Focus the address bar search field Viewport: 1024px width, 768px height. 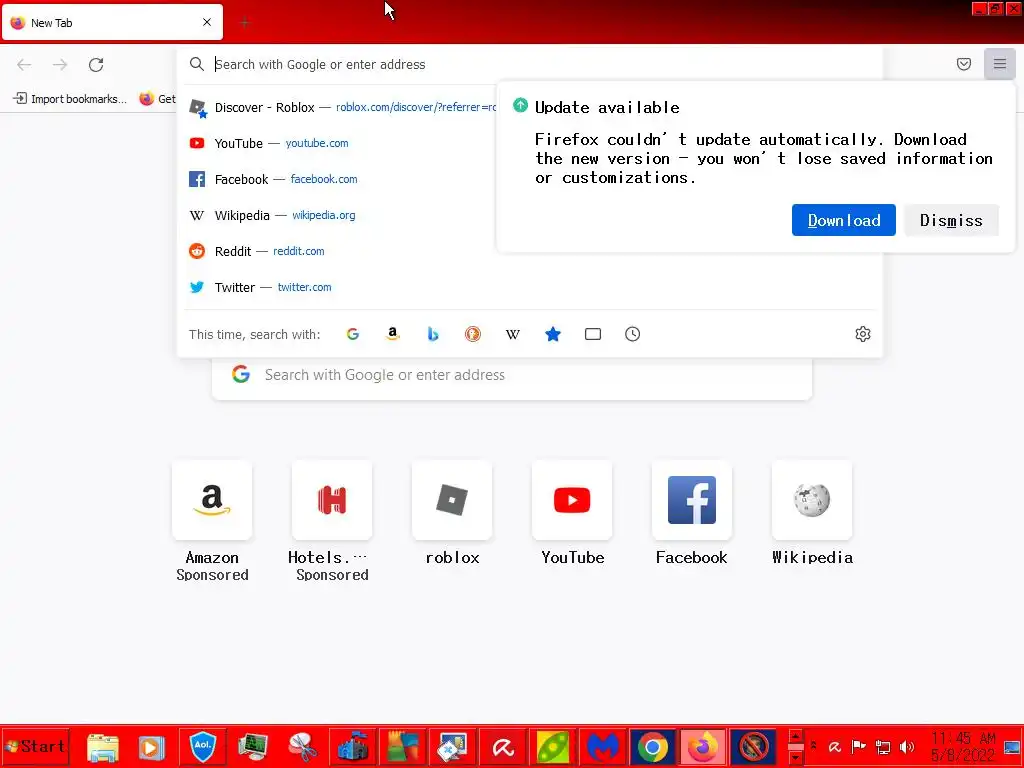[x=529, y=64]
